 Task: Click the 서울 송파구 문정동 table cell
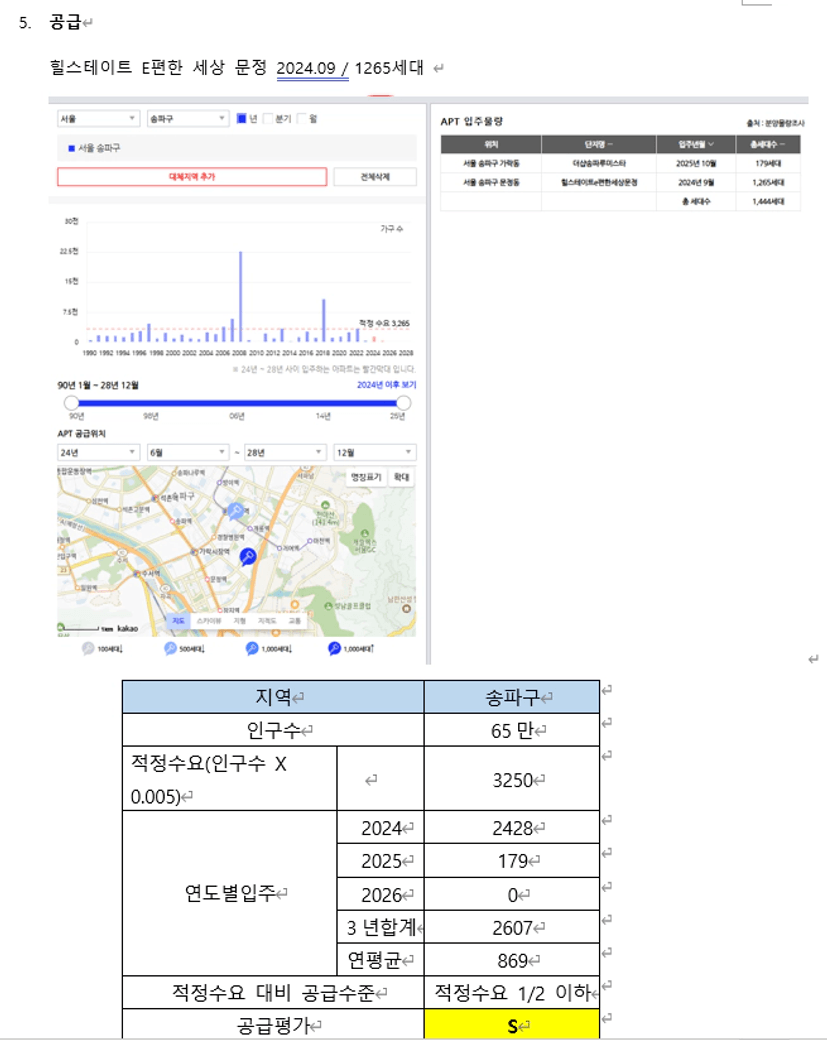point(491,182)
